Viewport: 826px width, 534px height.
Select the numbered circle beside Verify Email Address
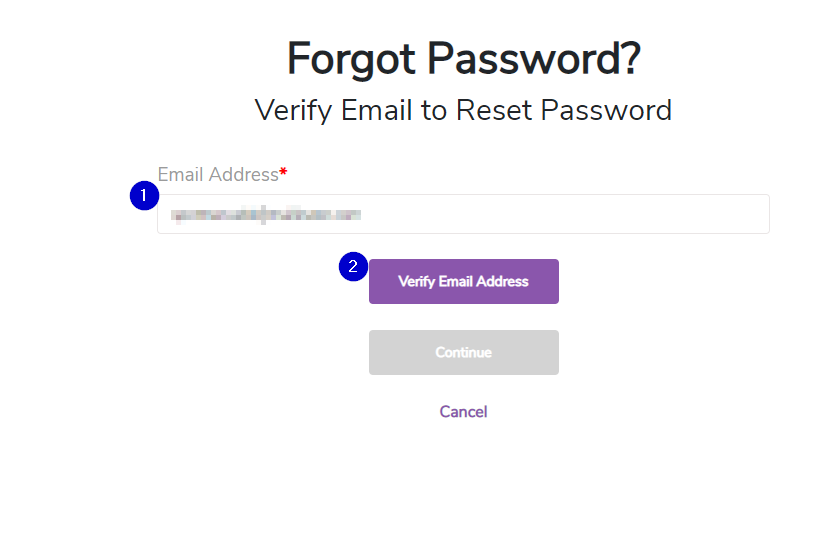pyautogui.click(x=352, y=267)
